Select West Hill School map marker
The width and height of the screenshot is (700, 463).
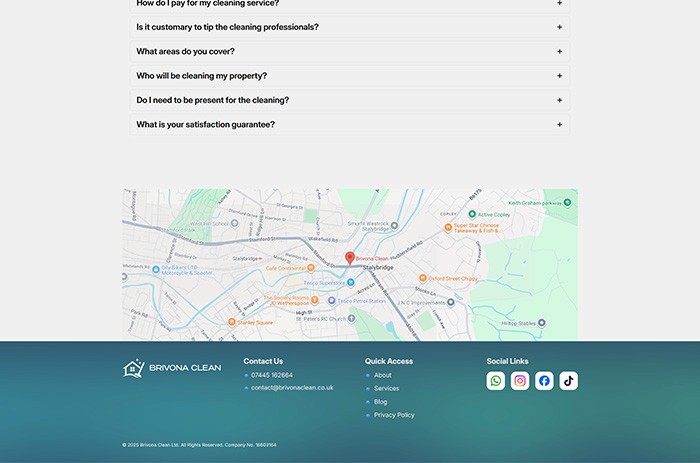coord(234,223)
